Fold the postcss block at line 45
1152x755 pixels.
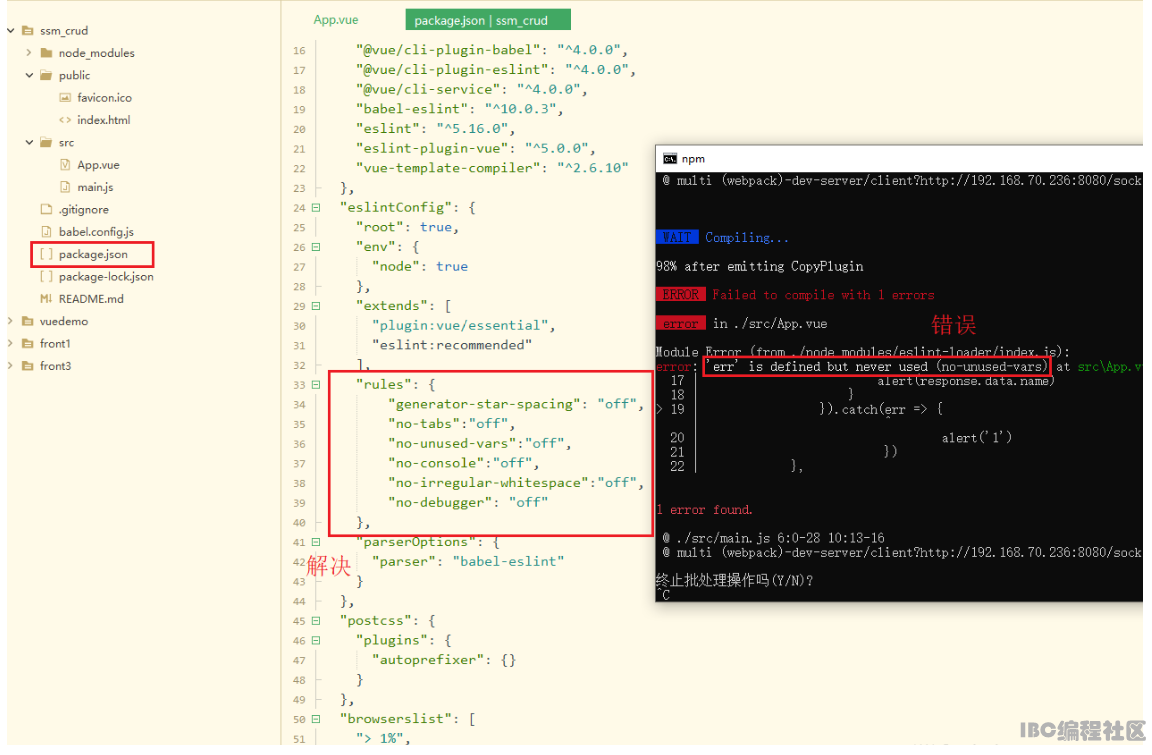pos(316,621)
